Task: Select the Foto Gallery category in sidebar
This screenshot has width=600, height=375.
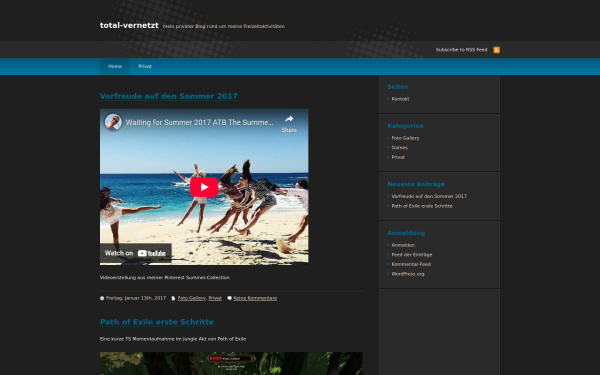Action: [x=405, y=138]
